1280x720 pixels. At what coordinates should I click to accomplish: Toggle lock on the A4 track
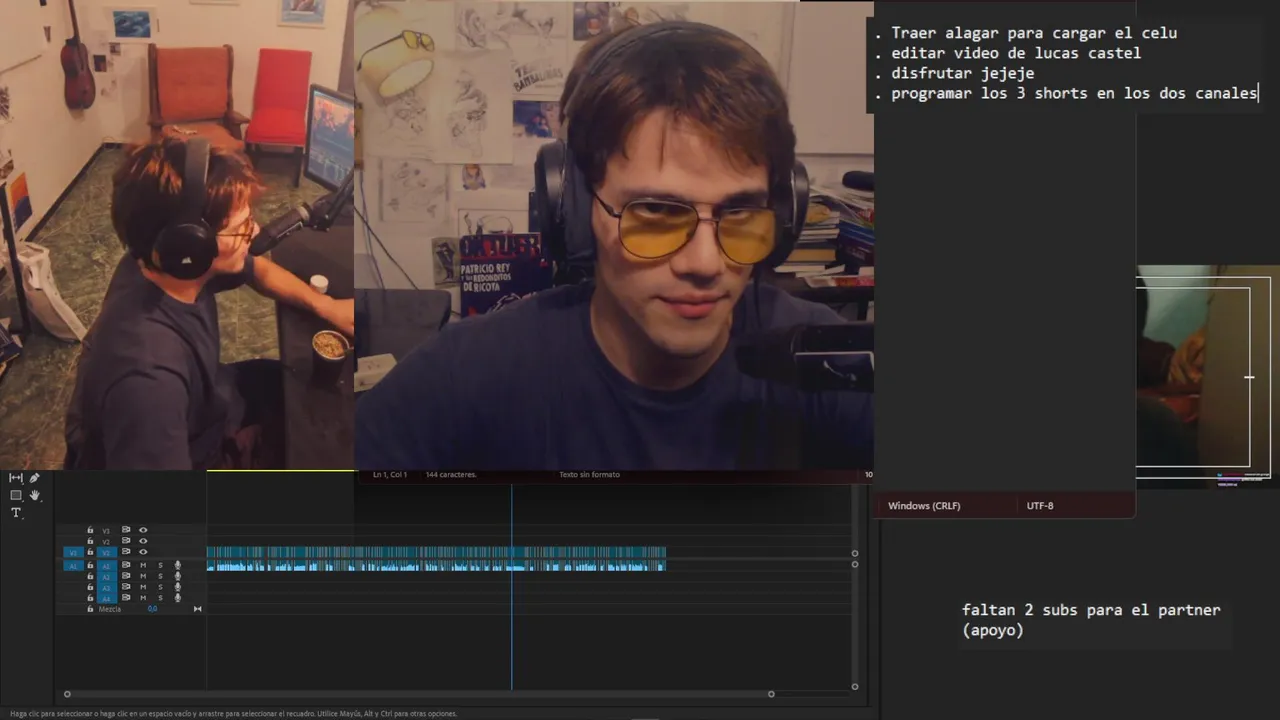click(x=90, y=597)
